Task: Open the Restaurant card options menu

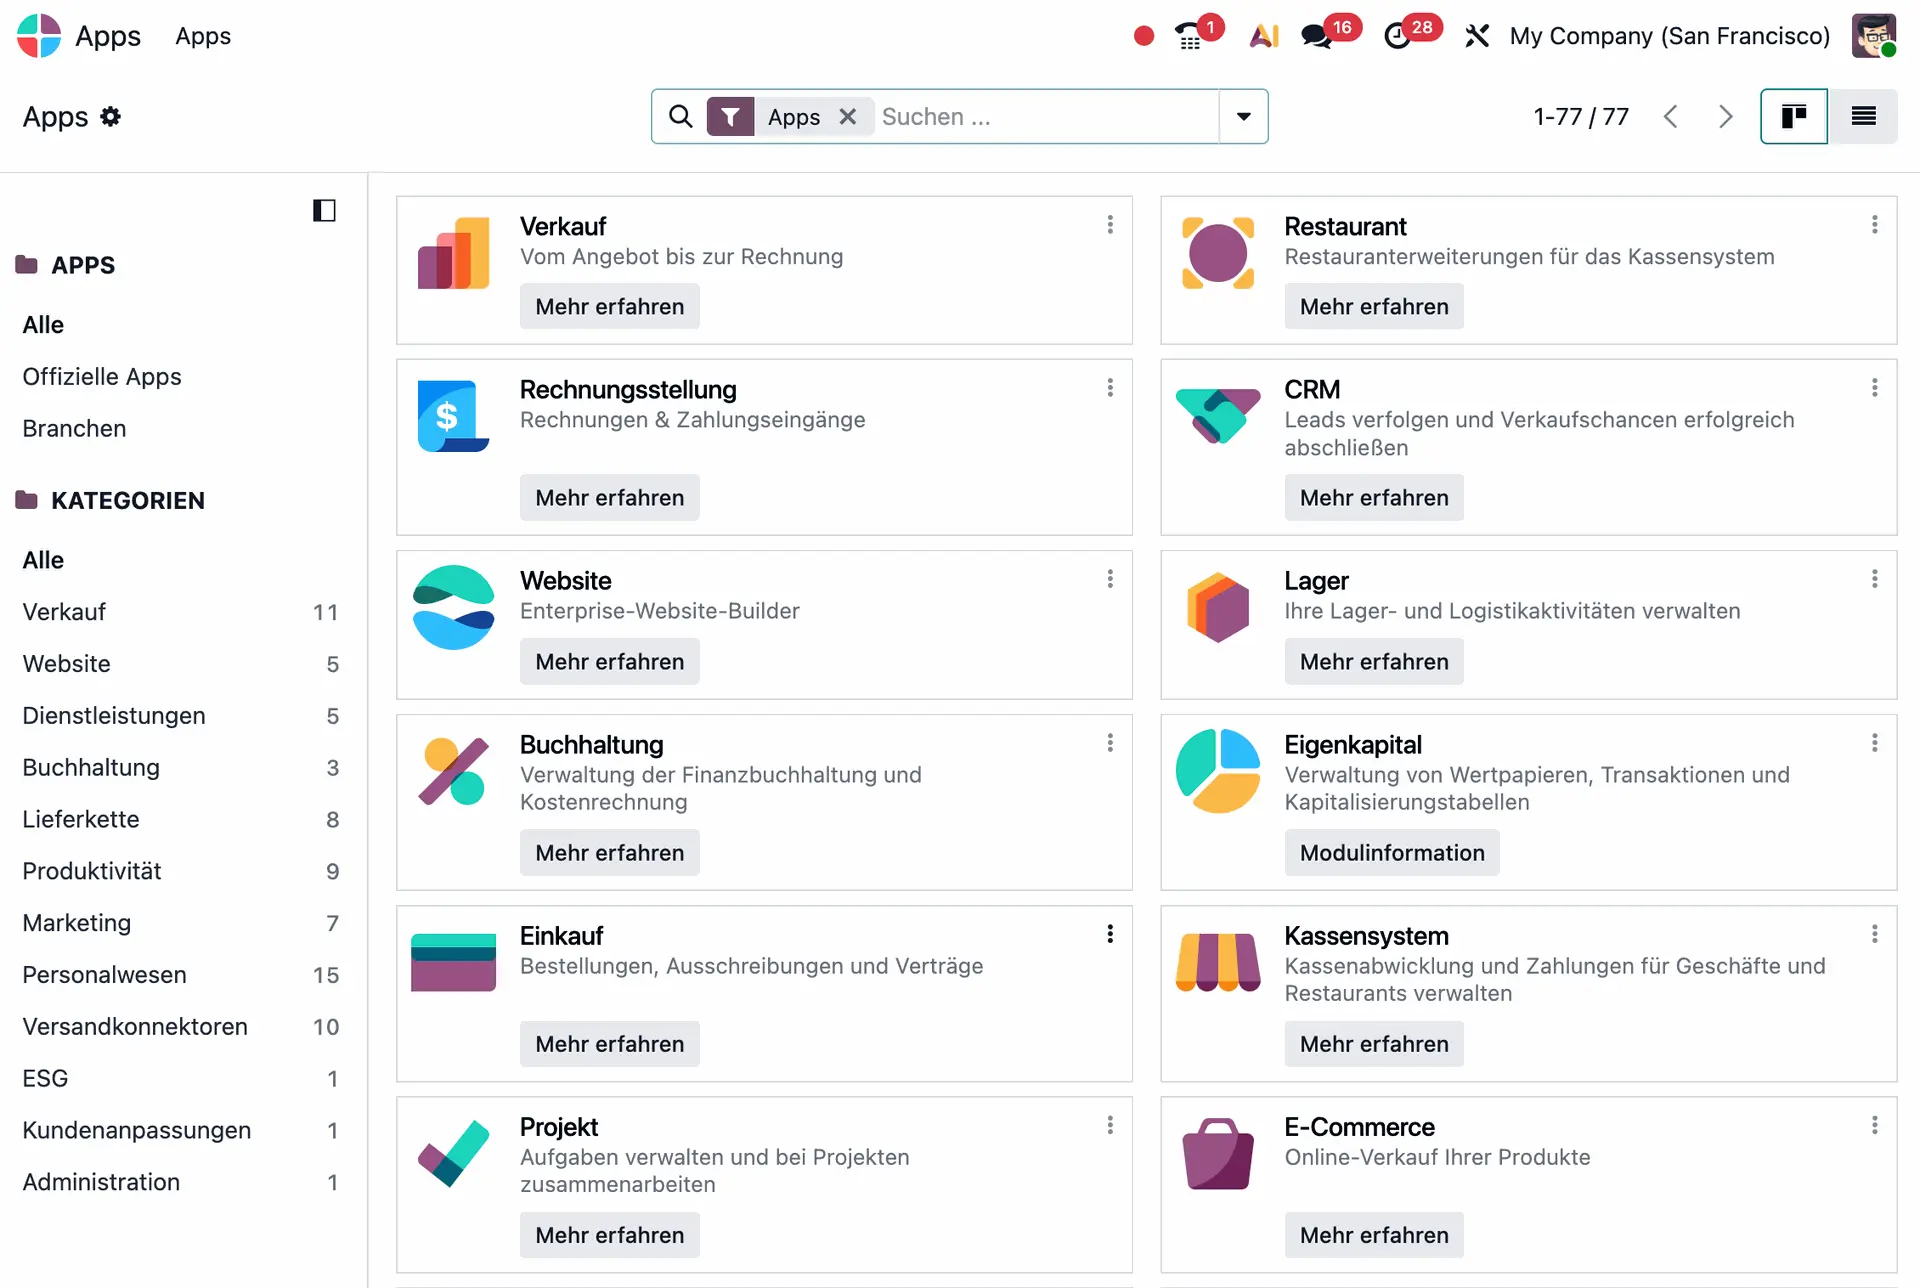Action: [x=1874, y=224]
